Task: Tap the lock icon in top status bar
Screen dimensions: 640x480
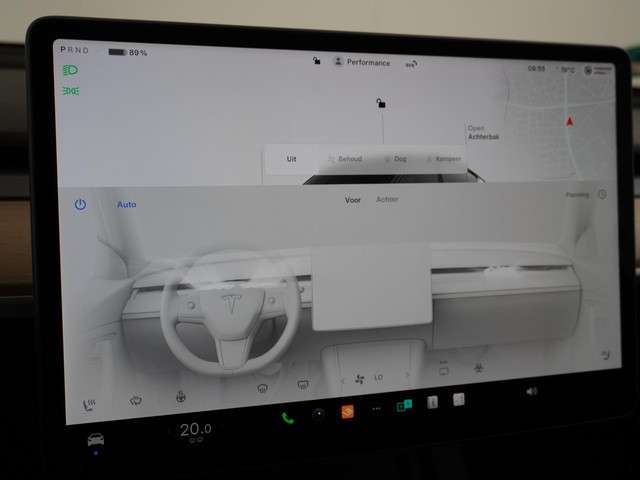Action: [316, 61]
